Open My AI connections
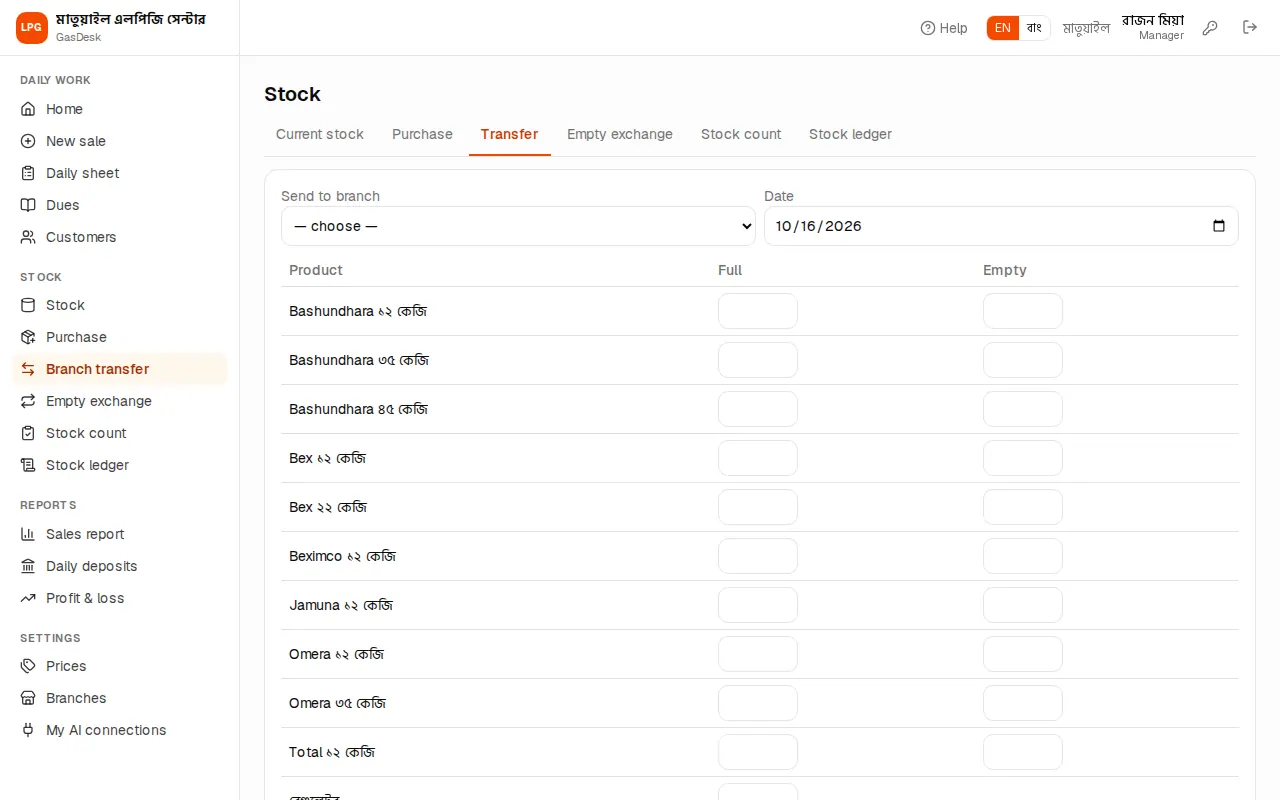 click(120, 730)
